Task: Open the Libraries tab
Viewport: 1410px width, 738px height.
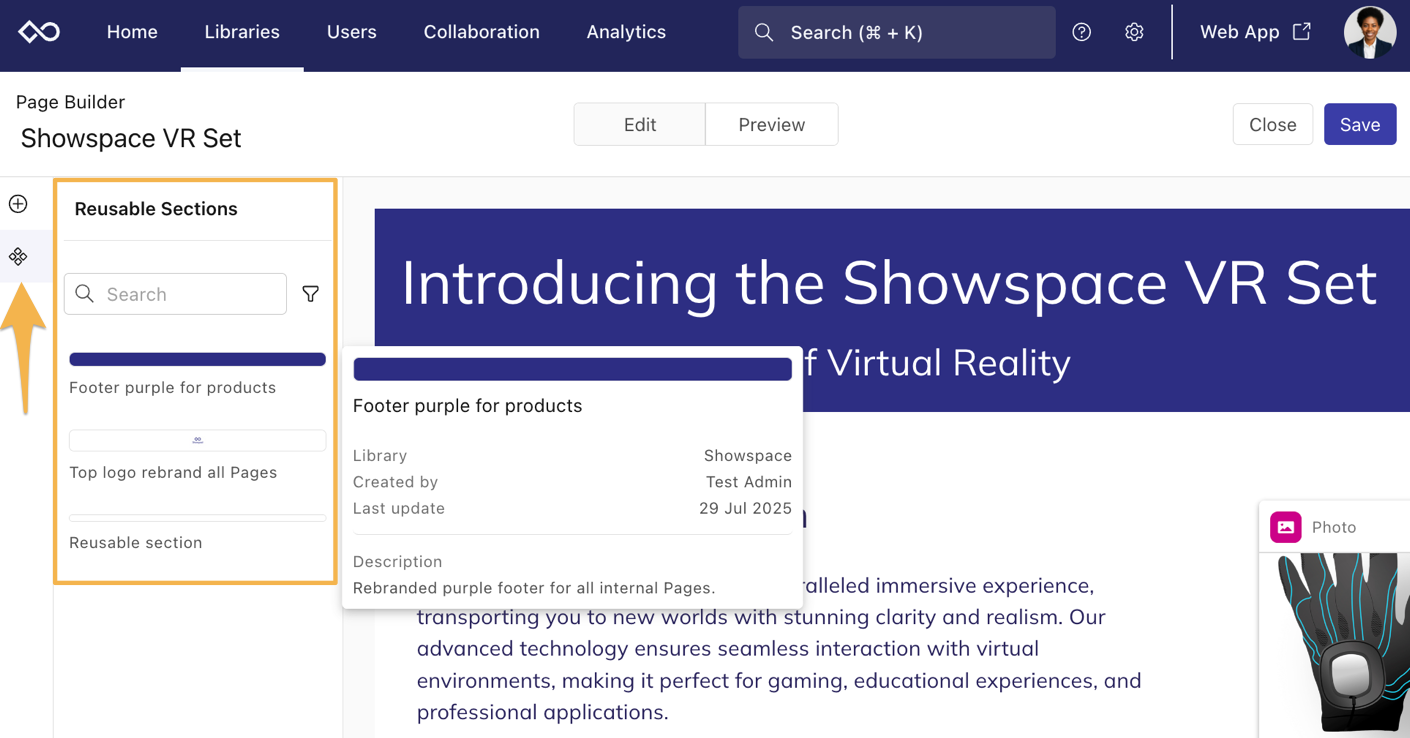Action: click(x=242, y=32)
